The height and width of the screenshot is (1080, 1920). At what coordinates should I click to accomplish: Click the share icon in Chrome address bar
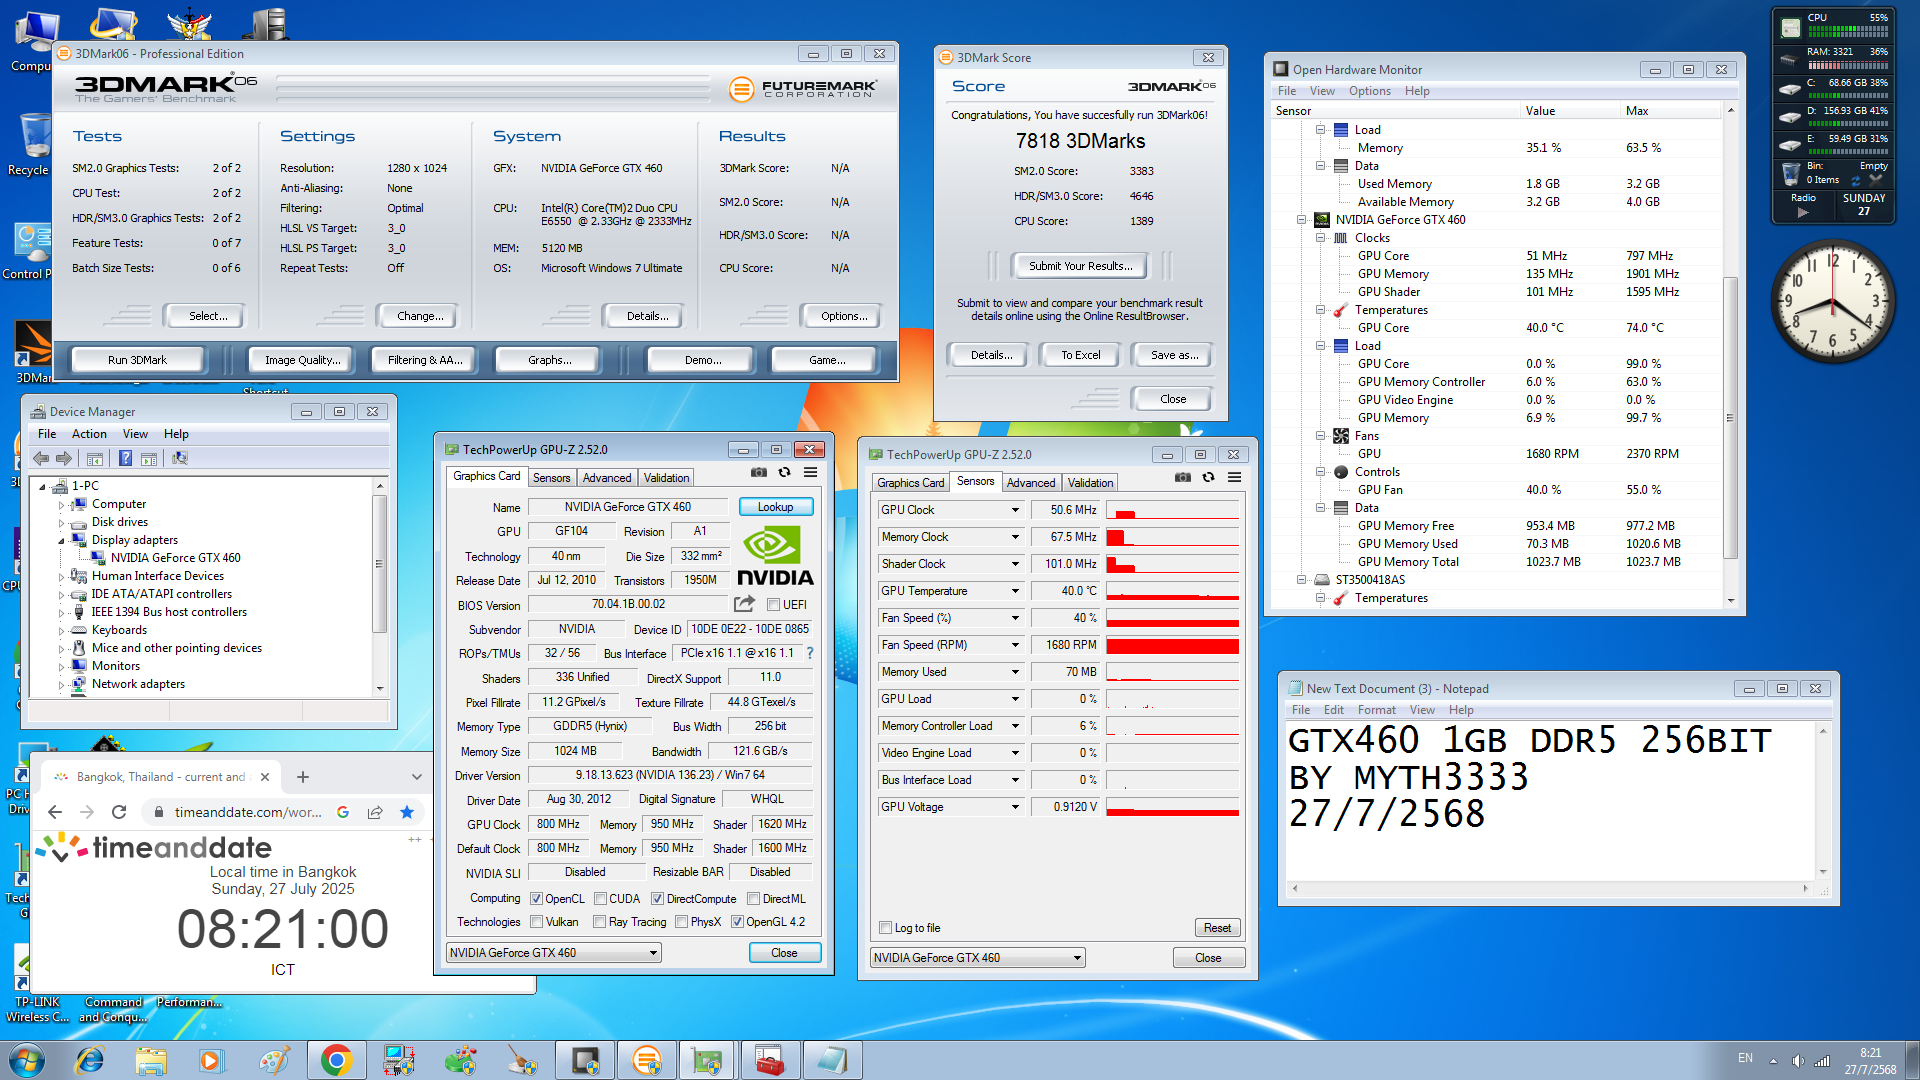click(375, 812)
